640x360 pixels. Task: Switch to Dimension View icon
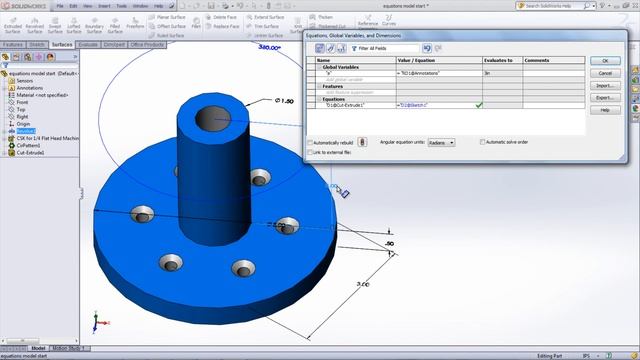(x=342, y=49)
